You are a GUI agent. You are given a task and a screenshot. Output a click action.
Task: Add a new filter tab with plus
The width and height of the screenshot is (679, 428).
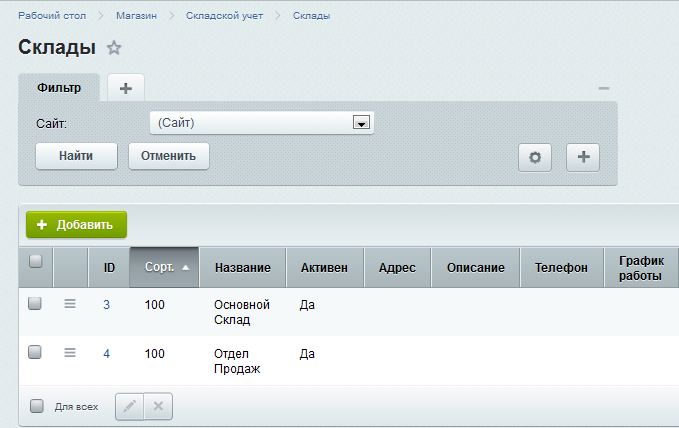tap(126, 88)
